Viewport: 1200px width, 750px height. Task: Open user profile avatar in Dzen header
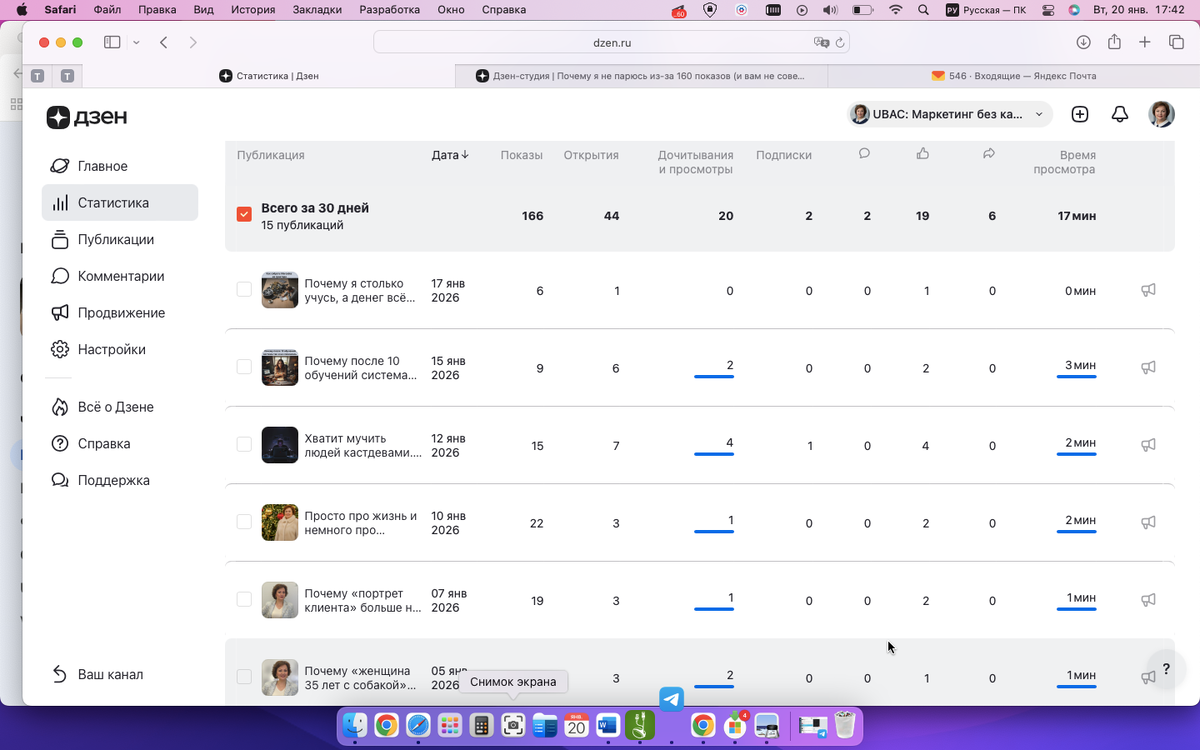pyautogui.click(x=1161, y=114)
